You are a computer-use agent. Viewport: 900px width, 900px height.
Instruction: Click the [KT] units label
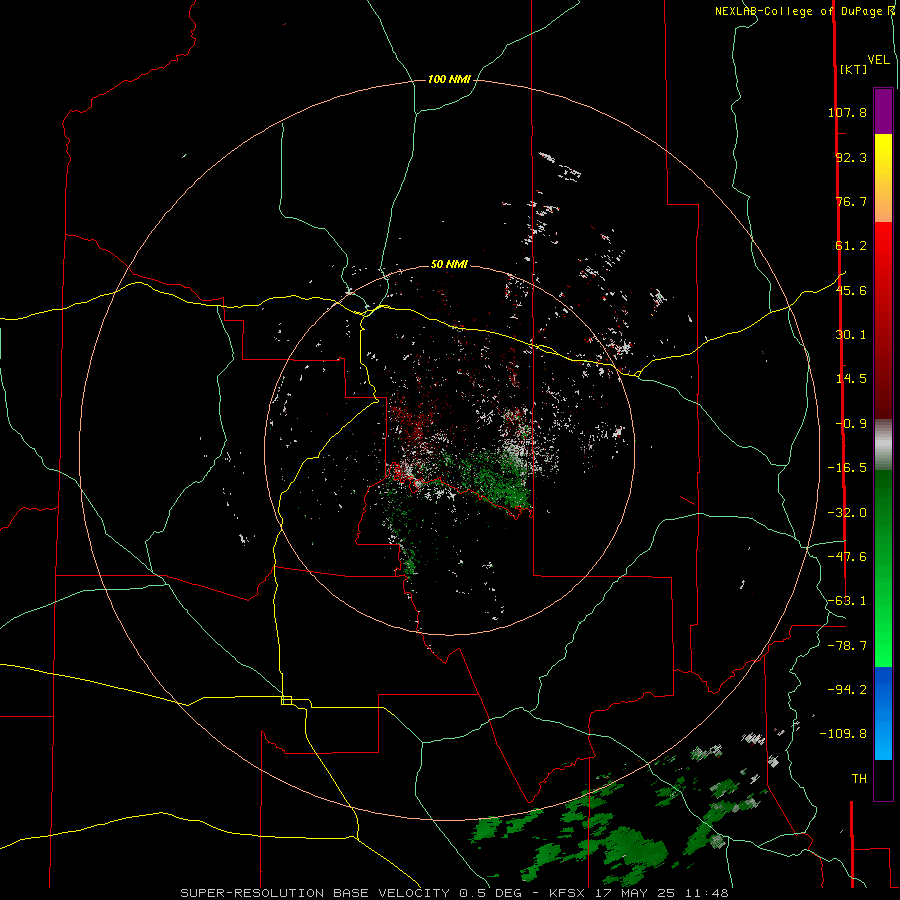(x=854, y=69)
